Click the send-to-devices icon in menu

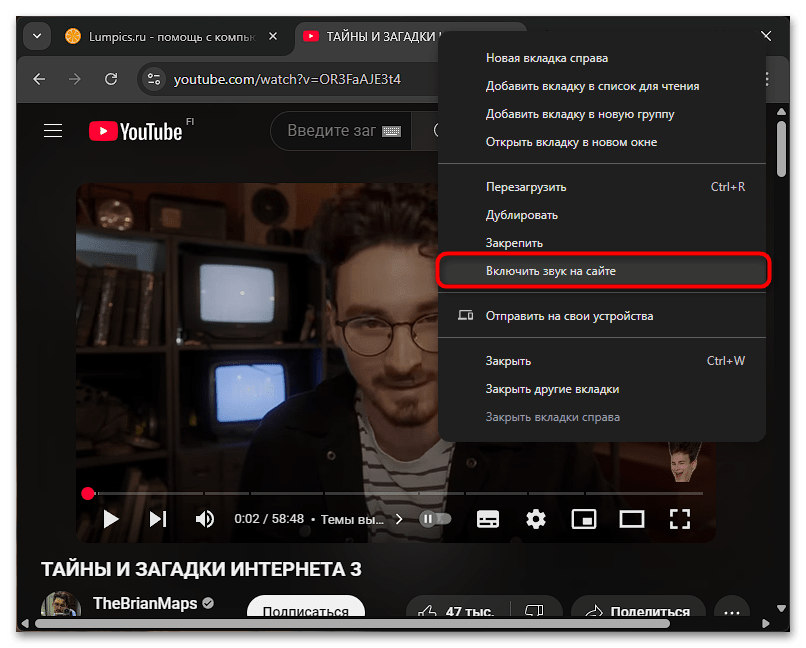coord(465,315)
